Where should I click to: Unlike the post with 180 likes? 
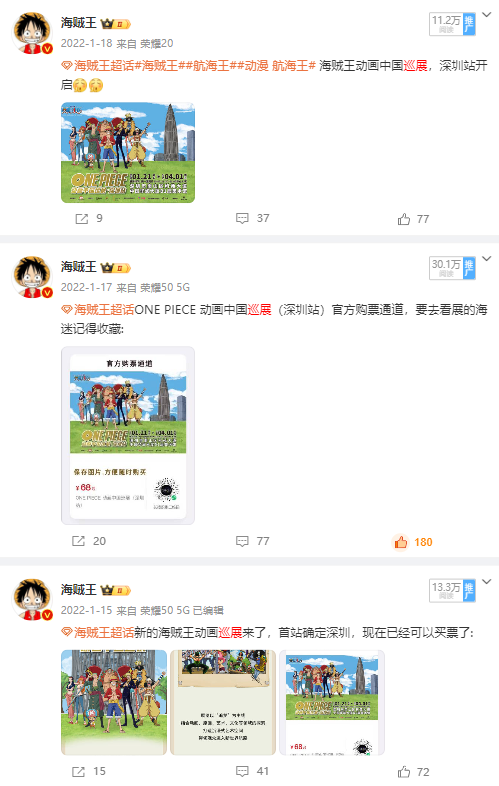(401, 542)
